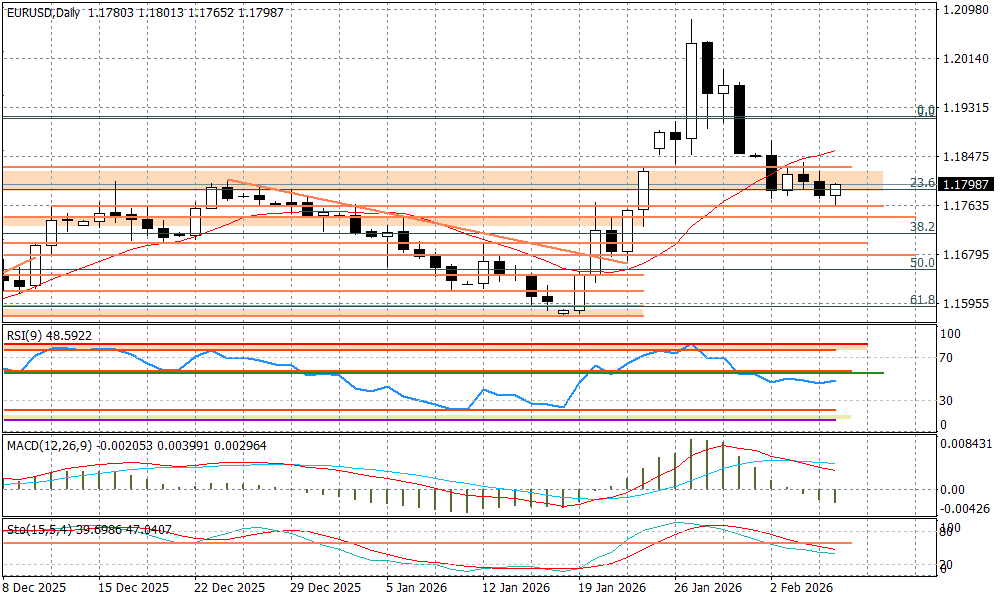Select the 0.0 Fibonacci level label
Image resolution: width=1000 pixels, height=600 pixels.
point(926,111)
